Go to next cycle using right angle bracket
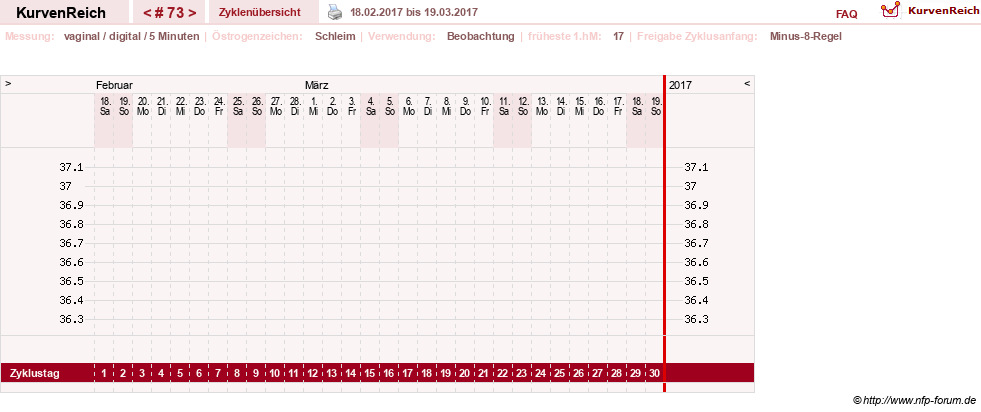 [192, 13]
